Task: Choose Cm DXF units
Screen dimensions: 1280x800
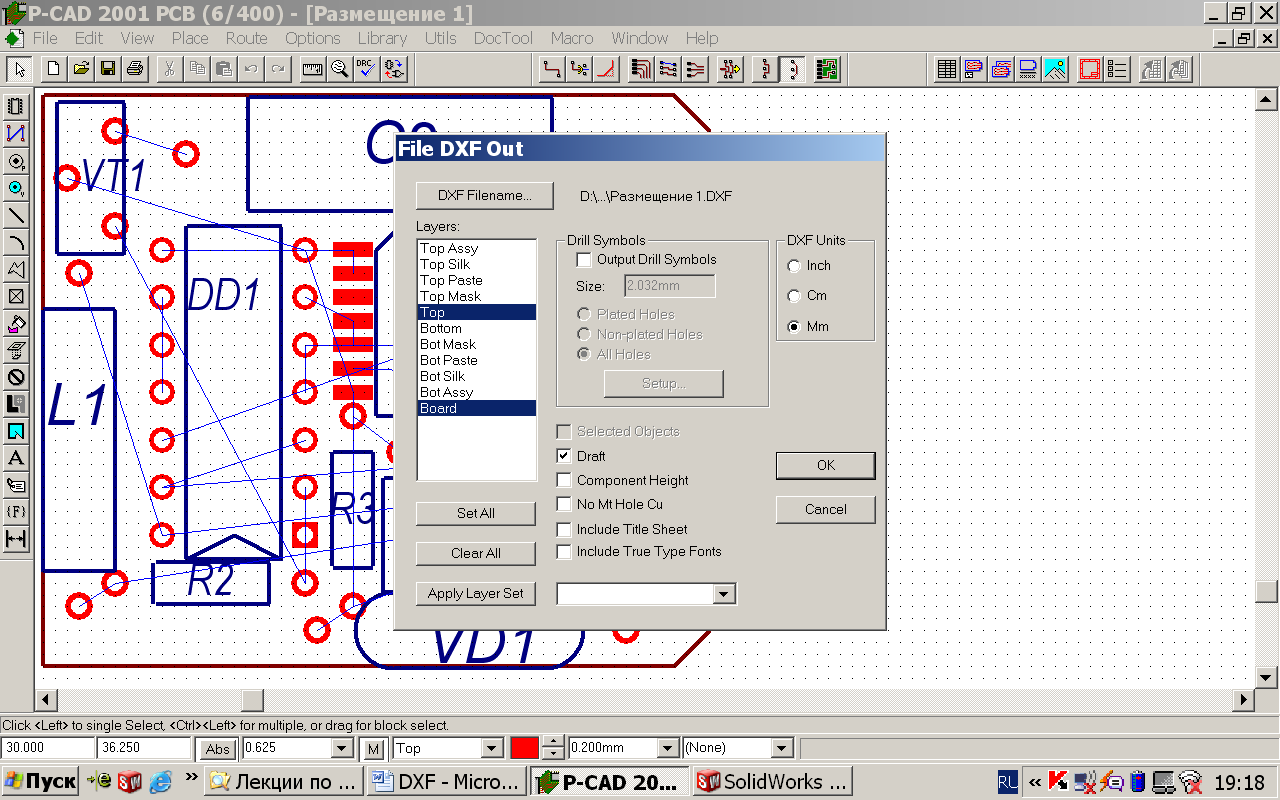Action: [x=794, y=296]
